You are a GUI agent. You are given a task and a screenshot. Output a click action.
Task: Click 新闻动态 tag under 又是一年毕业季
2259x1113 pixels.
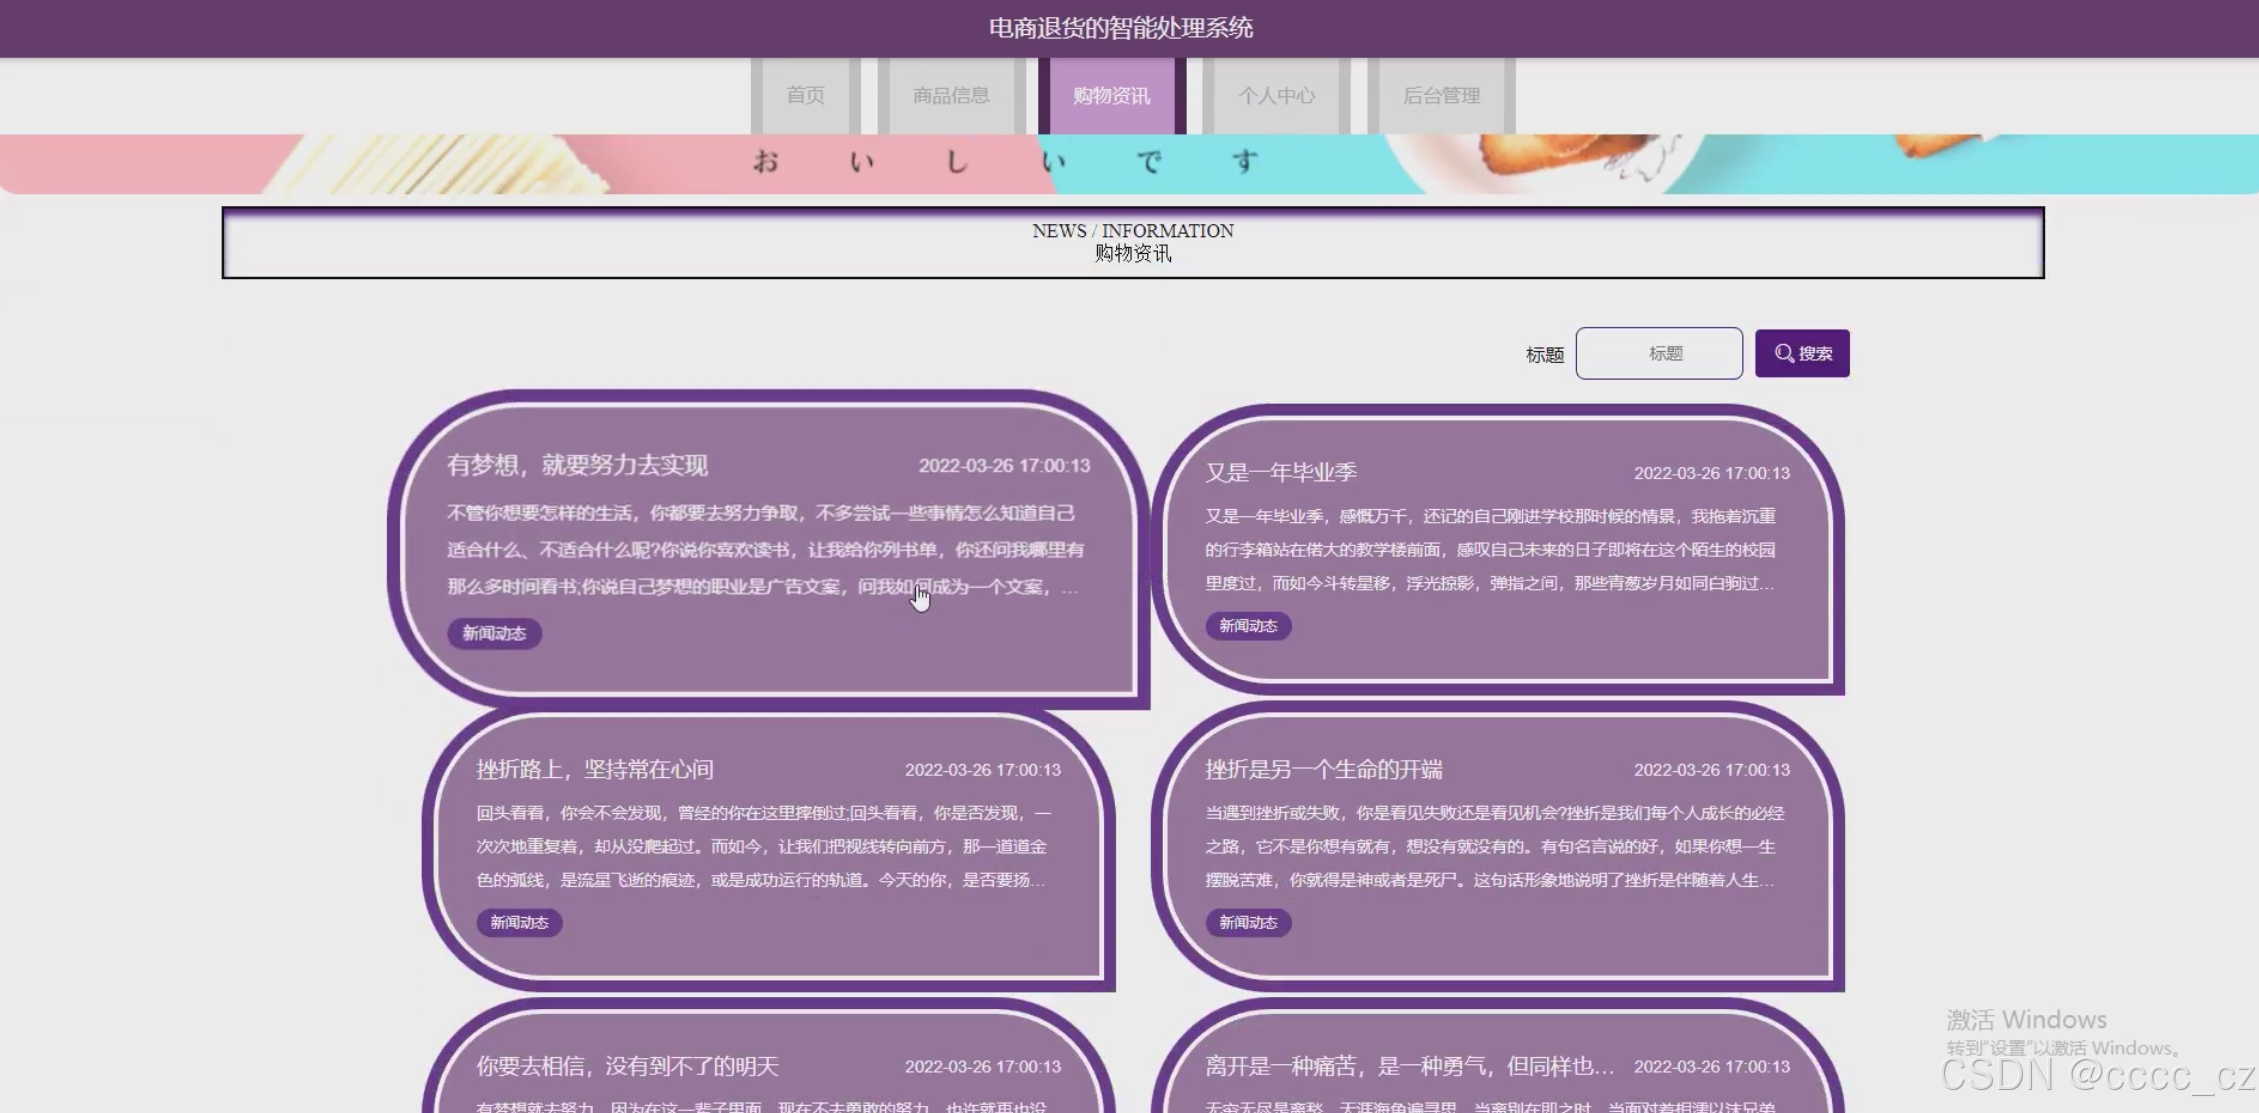point(1248,626)
